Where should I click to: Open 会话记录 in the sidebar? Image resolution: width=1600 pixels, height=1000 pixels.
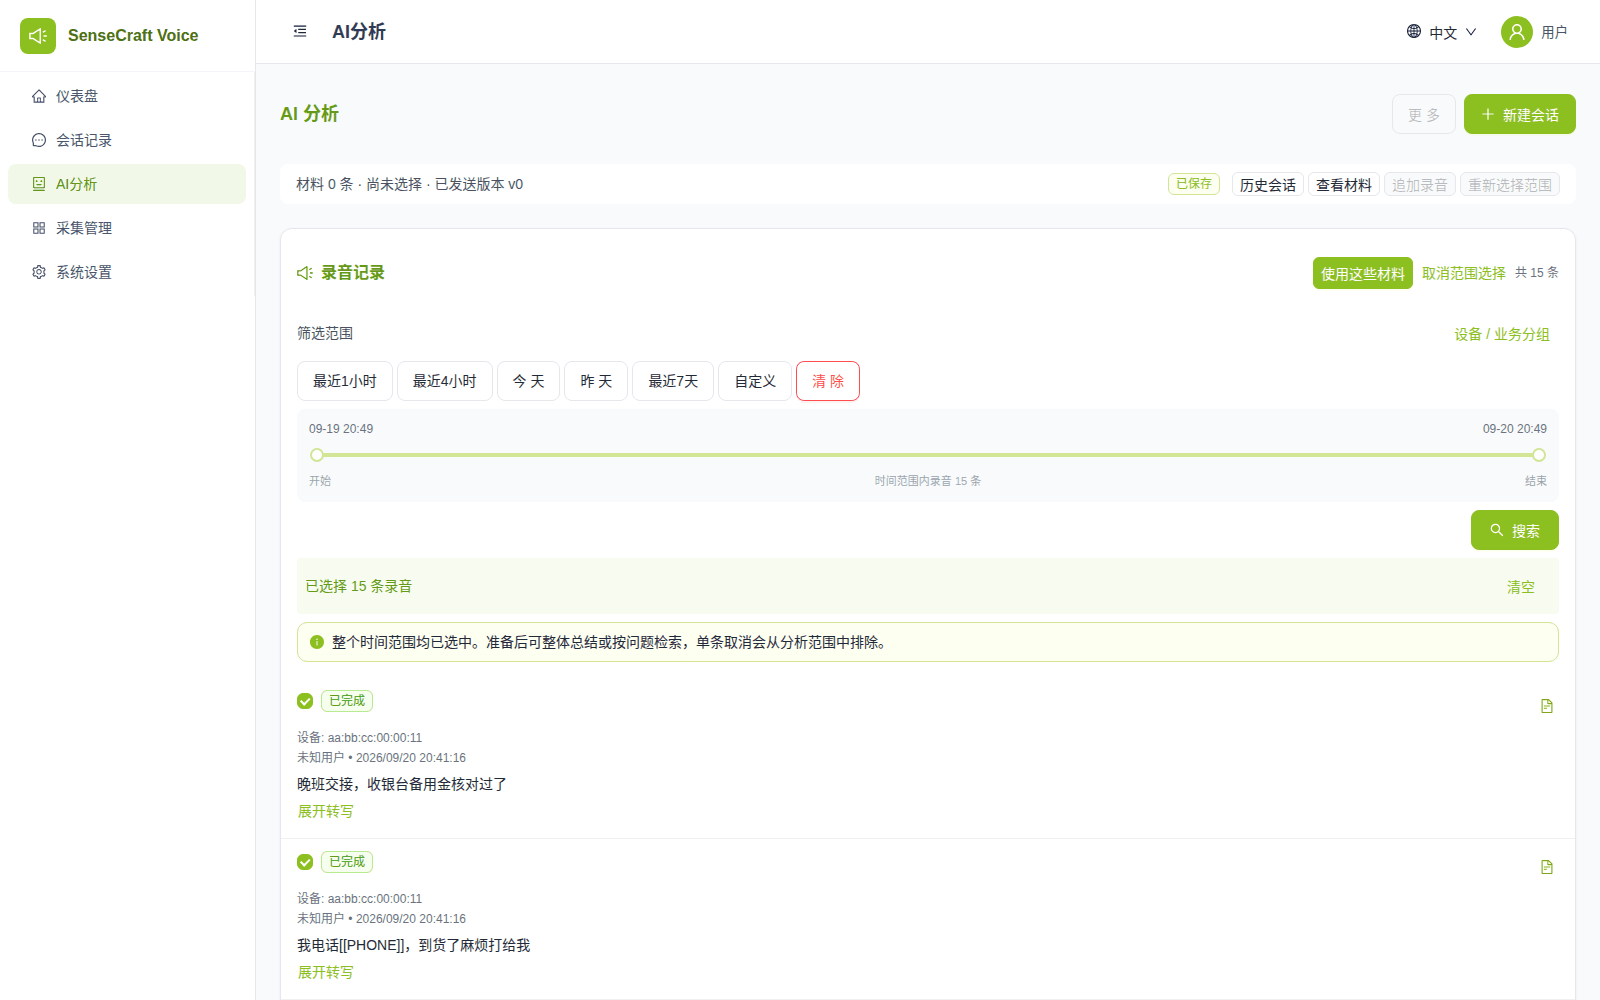(x=127, y=140)
